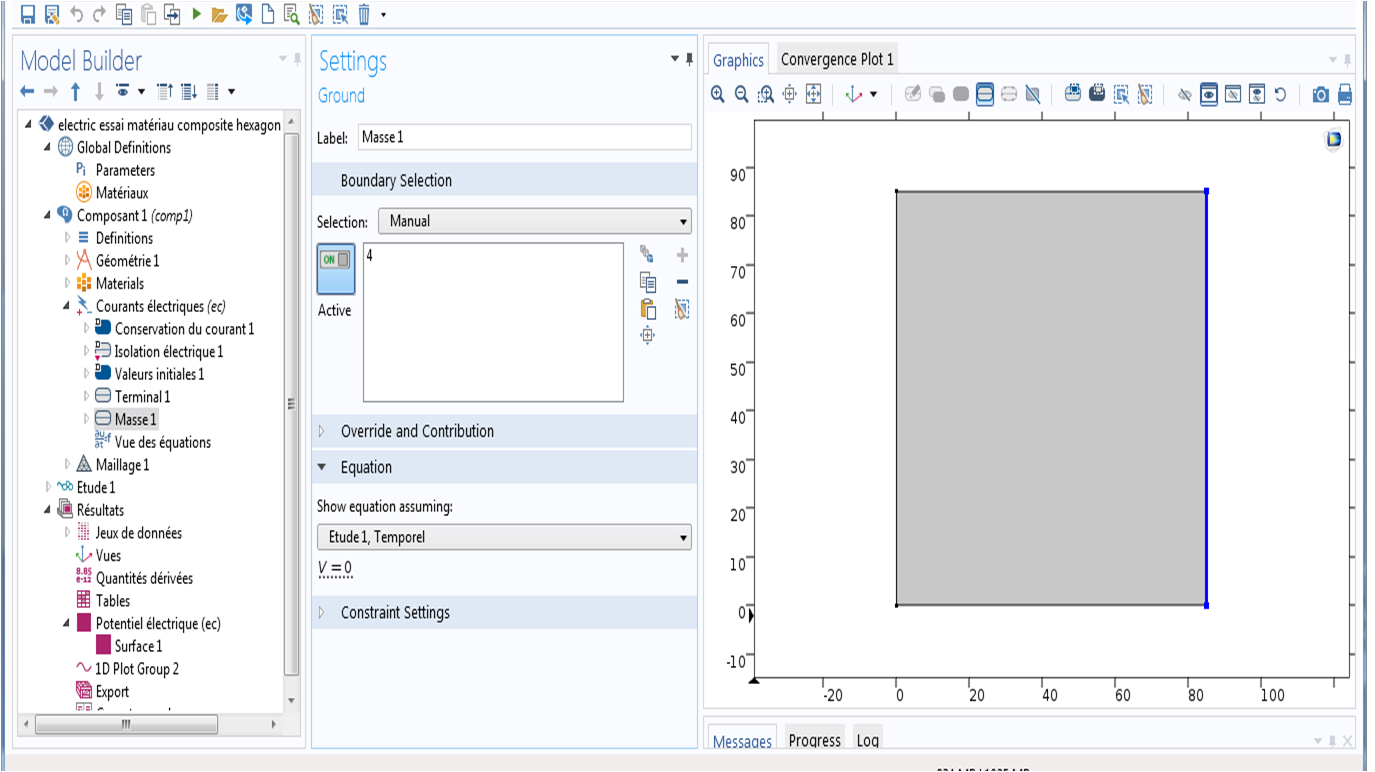Click the Zoom Extents icon in Graphics

pyautogui.click(x=813, y=94)
